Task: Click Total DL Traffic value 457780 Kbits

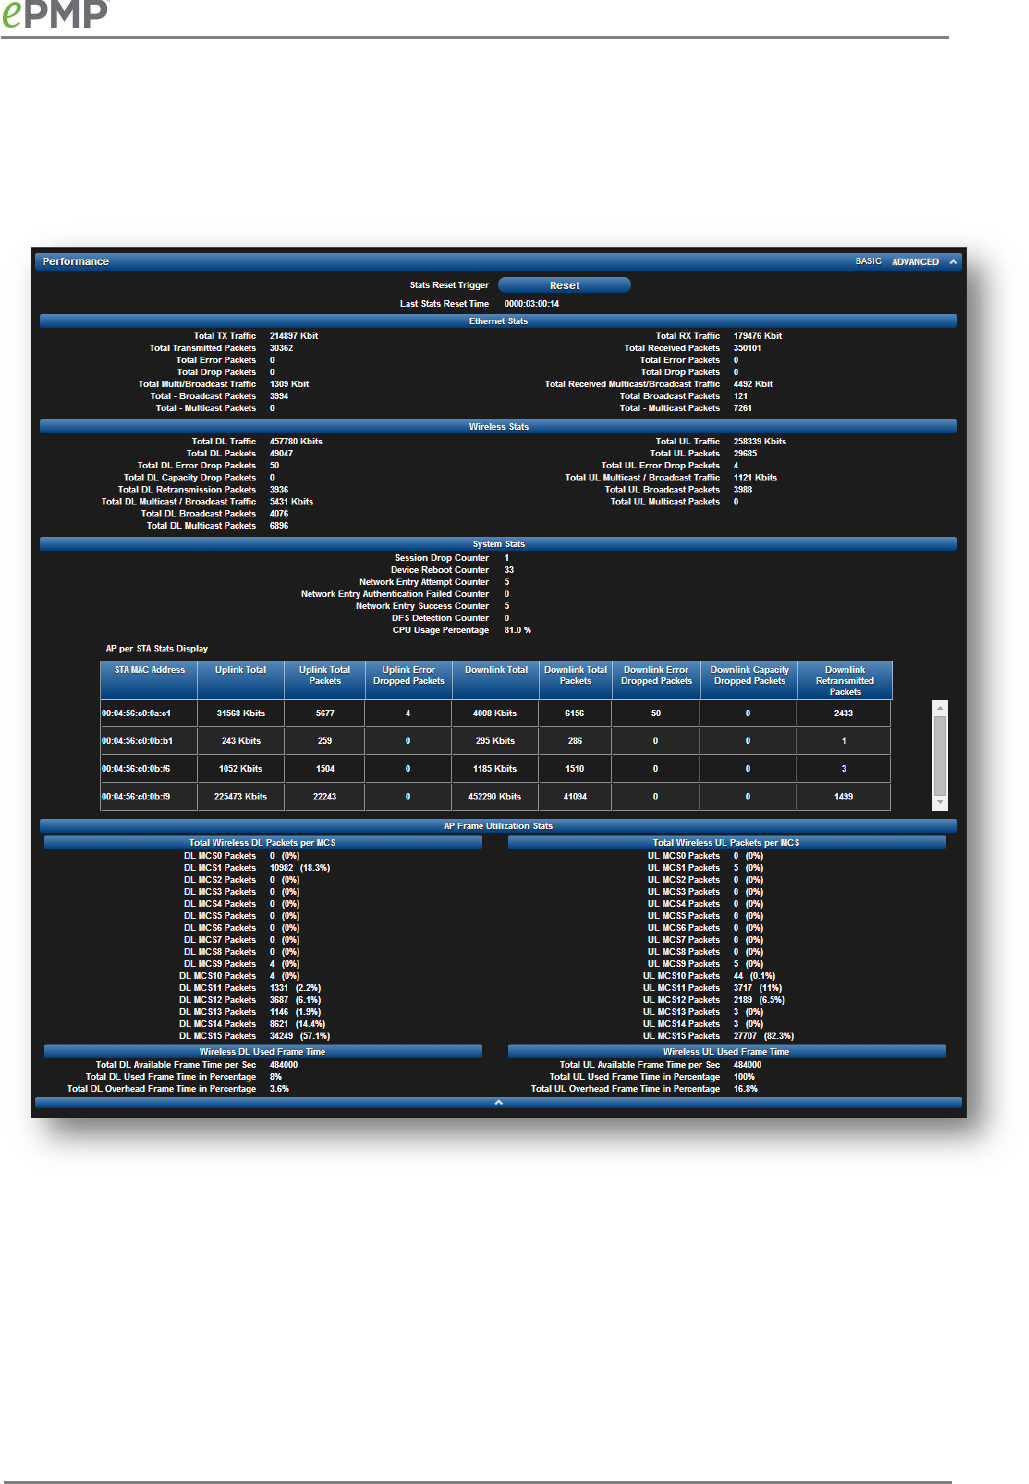Action: click(x=296, y=441)
